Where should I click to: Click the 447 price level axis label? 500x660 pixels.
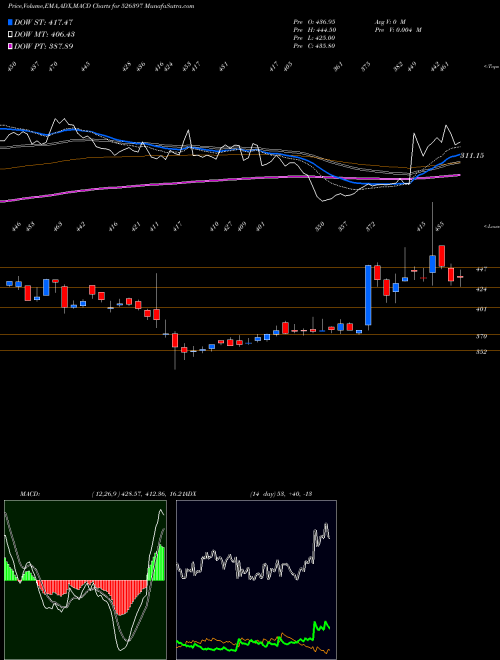point(481,269)
